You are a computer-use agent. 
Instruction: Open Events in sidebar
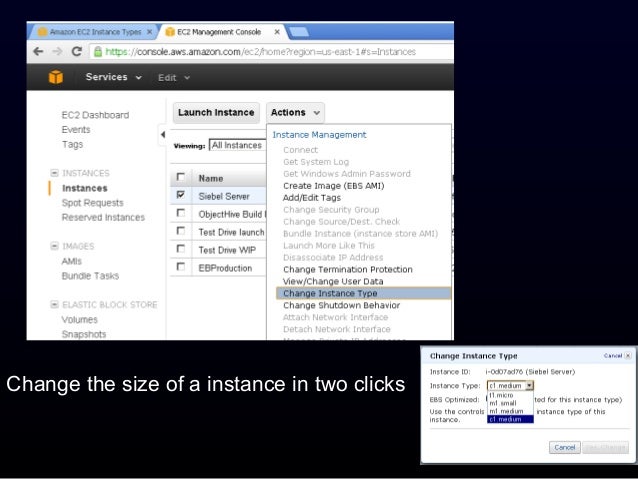tap(76, 129)
